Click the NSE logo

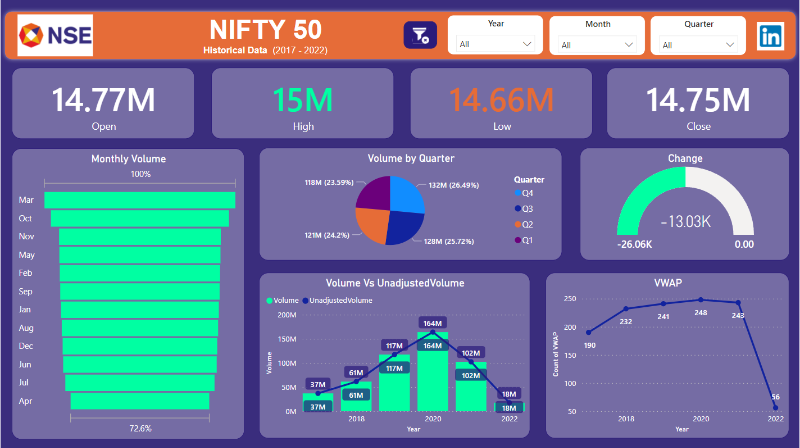[56, 35]
